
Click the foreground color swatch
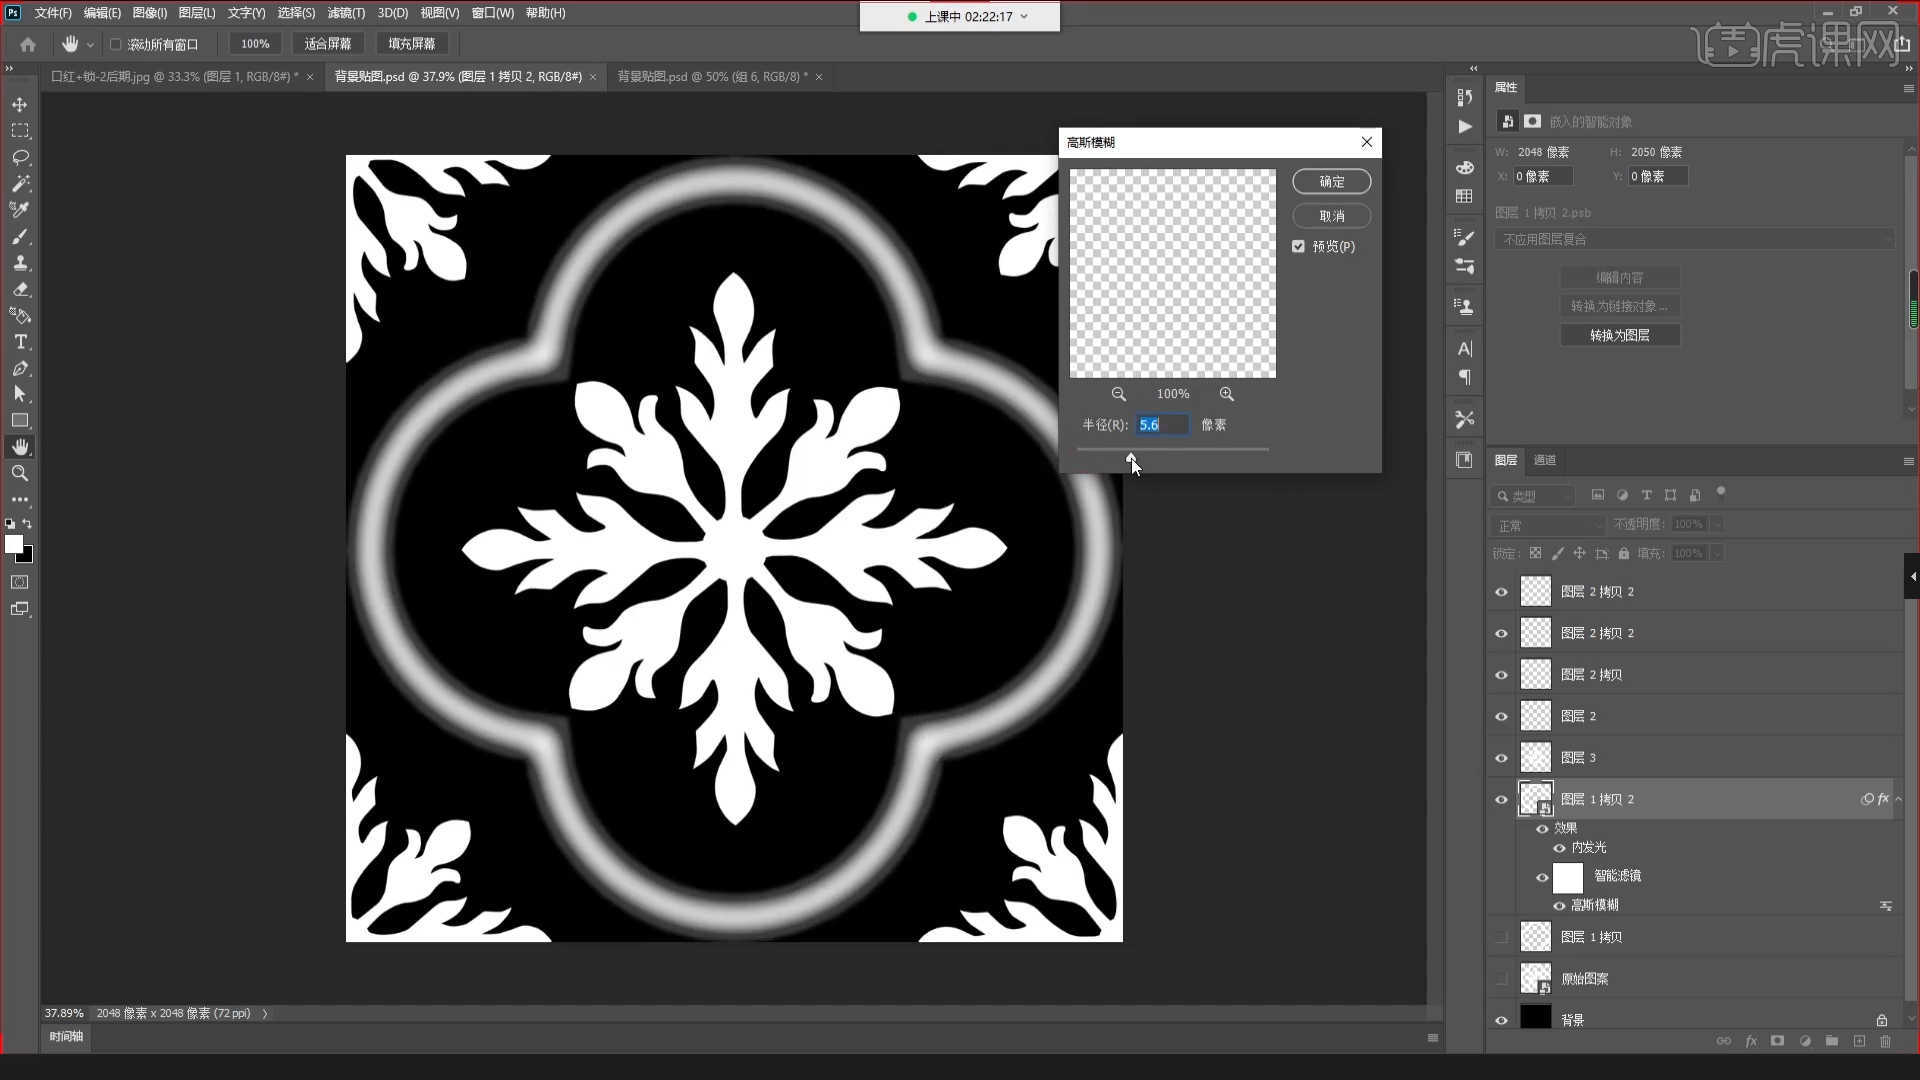(x=13, y=544)
